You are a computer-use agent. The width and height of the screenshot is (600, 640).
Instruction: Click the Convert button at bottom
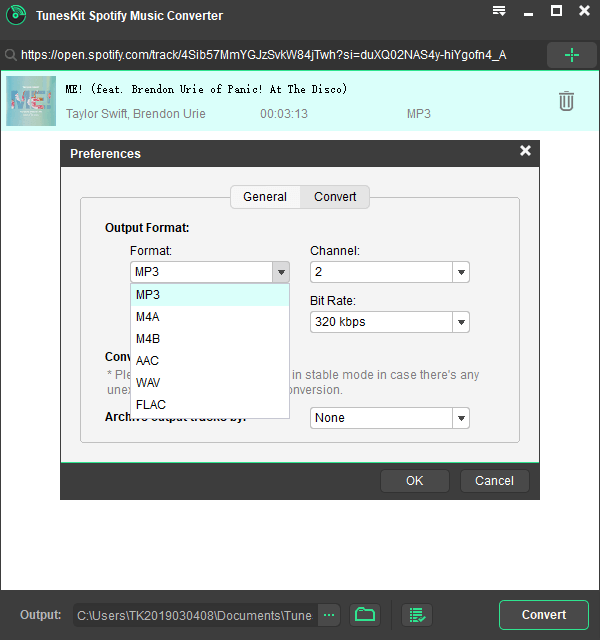click(x=544, y=615)
